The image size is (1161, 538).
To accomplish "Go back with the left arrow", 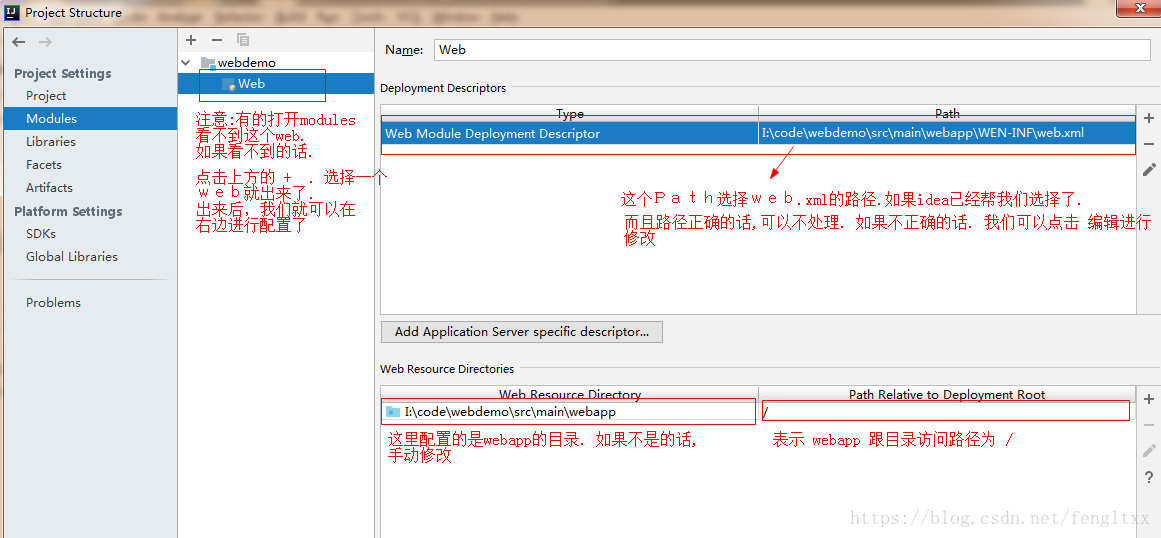I will coord(19,42).
